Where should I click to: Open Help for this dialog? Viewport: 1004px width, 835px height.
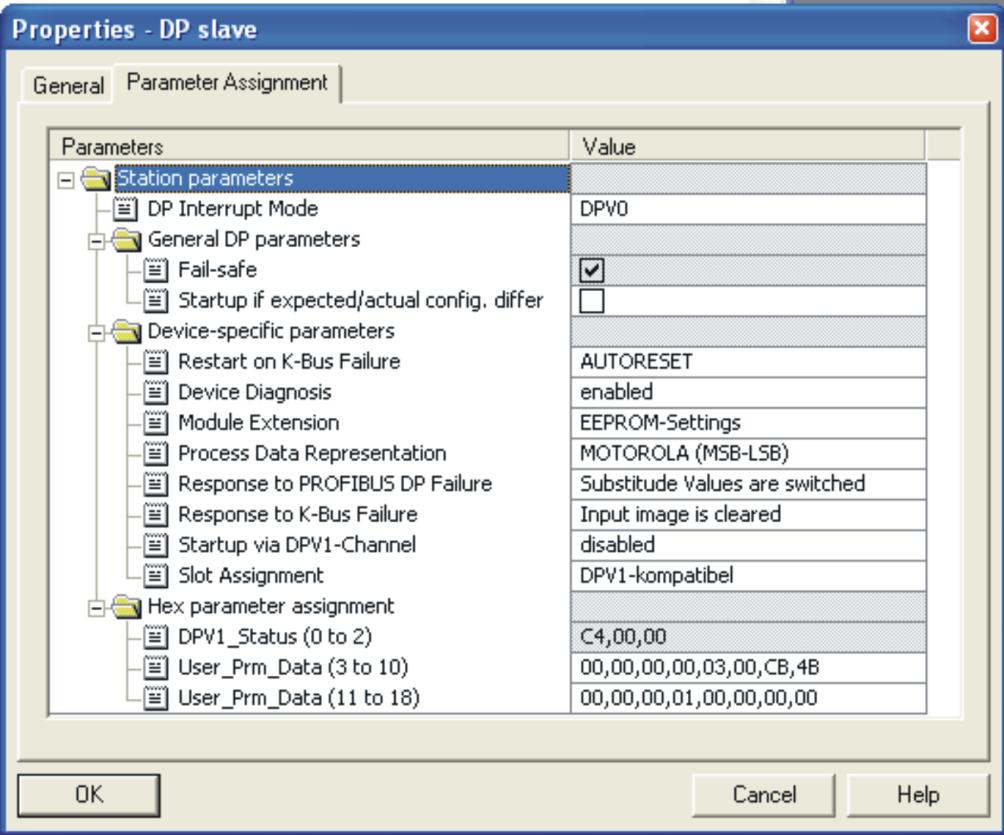point(918,795)
